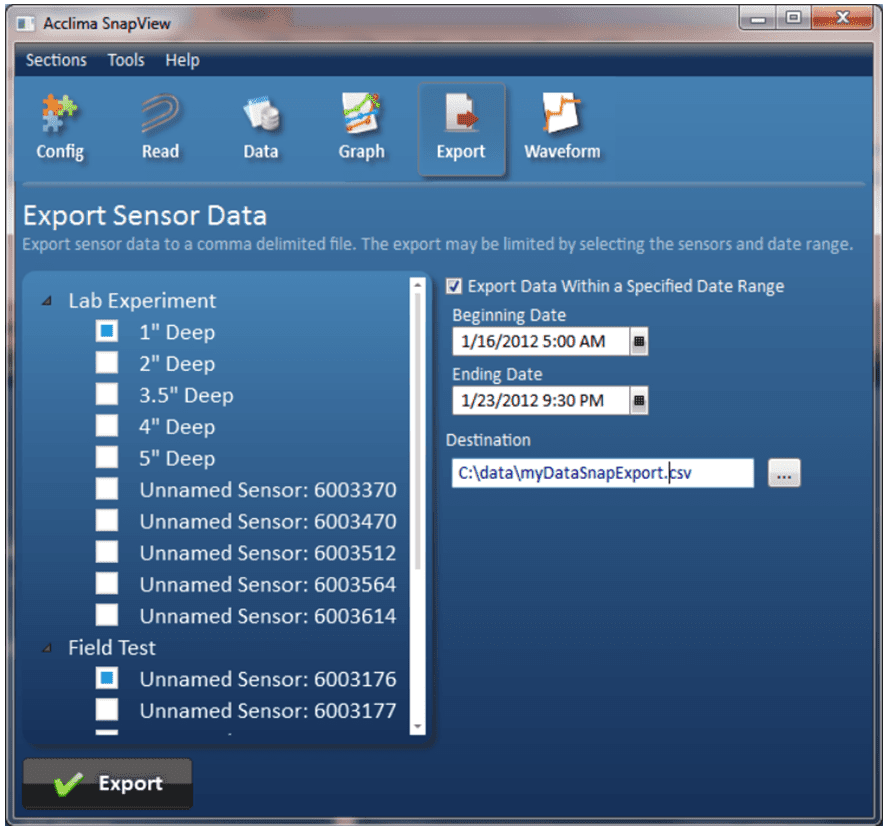Open the Help menu

(182, 60)
